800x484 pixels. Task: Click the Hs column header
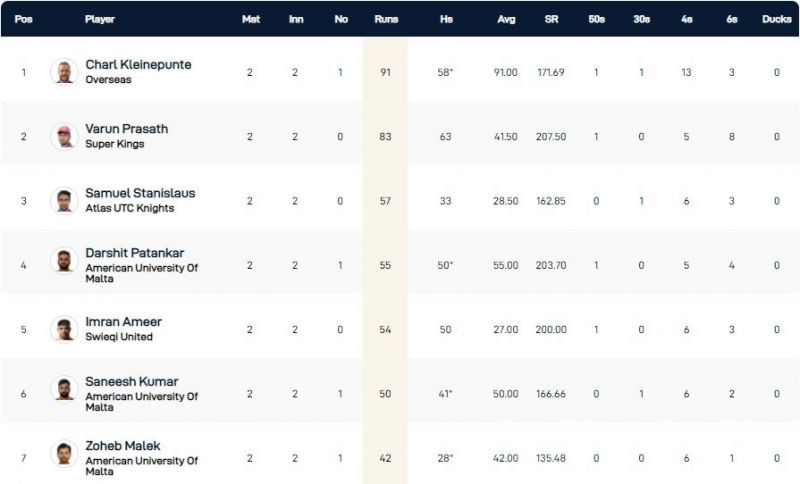[x=445, y=19]
